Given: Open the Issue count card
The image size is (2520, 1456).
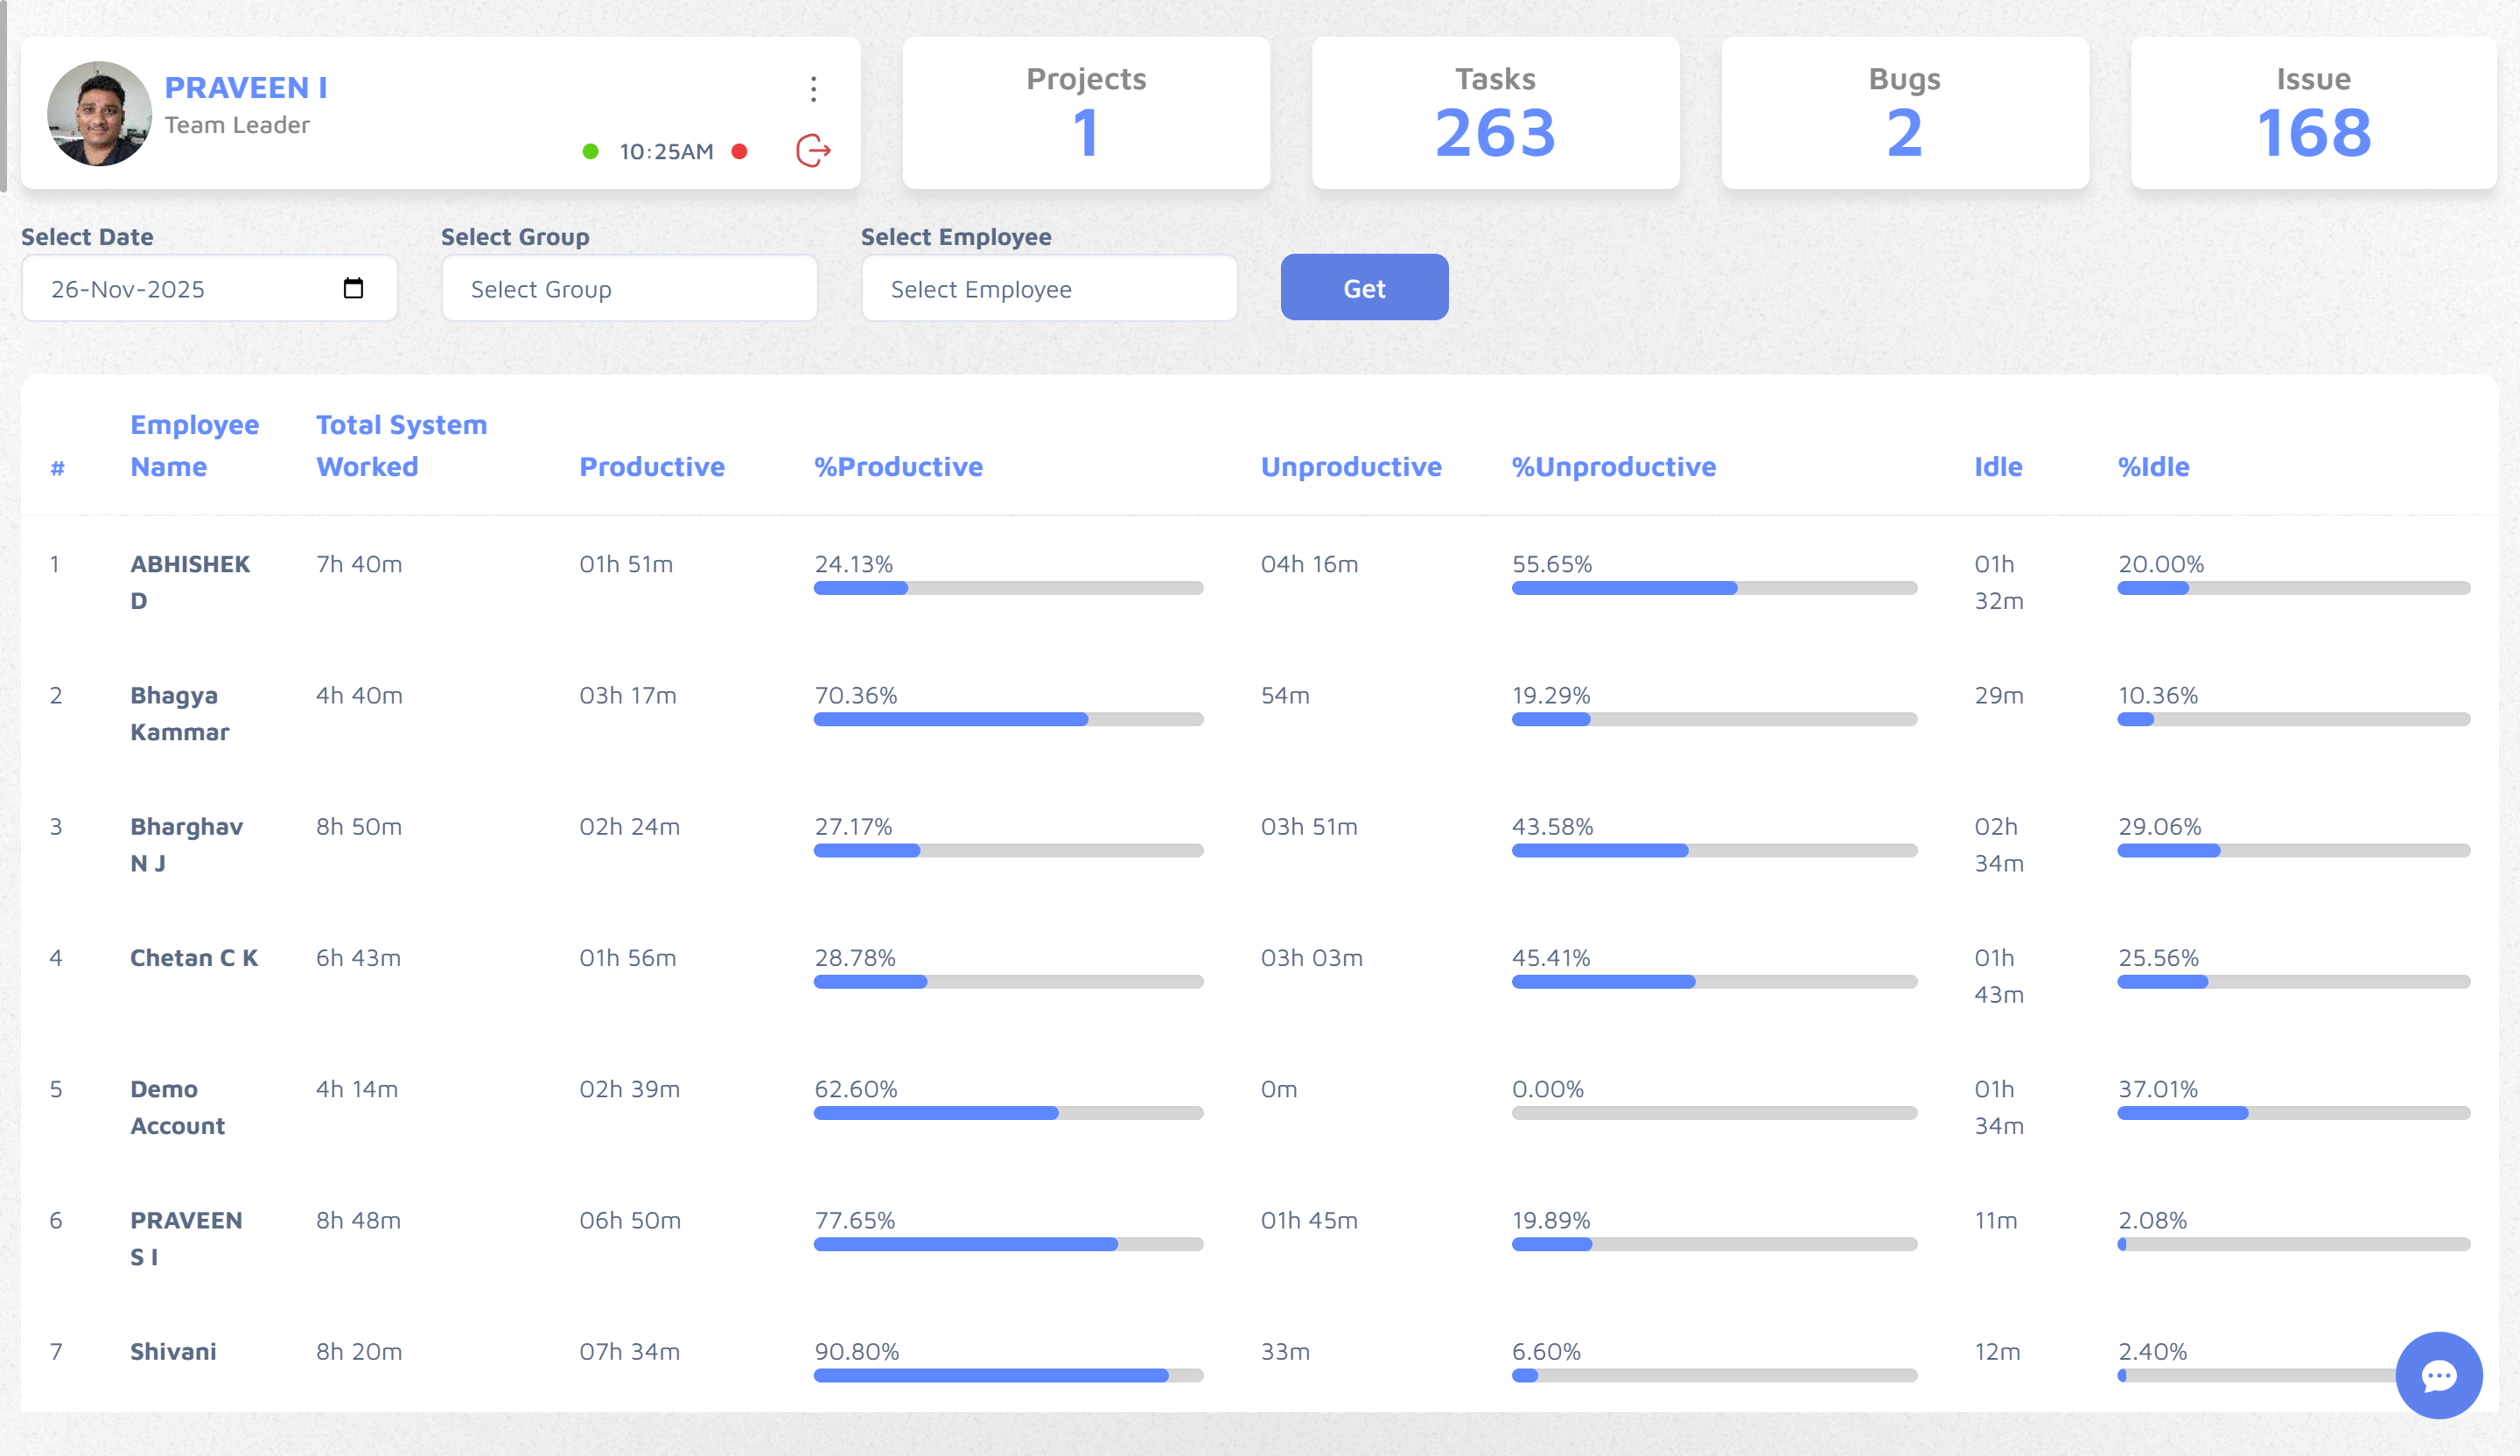Looking at the screenshot, I should pos(2313,113).
